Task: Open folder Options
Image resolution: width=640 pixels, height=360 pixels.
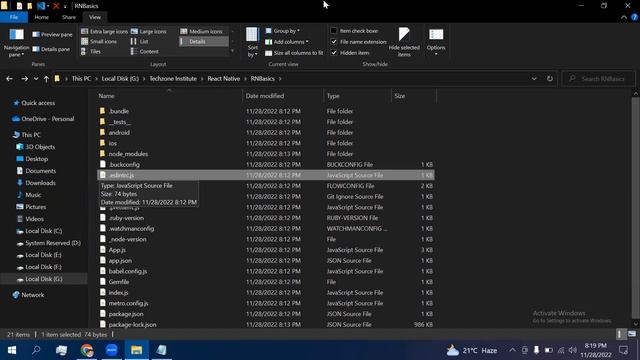Action: click(x=436, y=42)
